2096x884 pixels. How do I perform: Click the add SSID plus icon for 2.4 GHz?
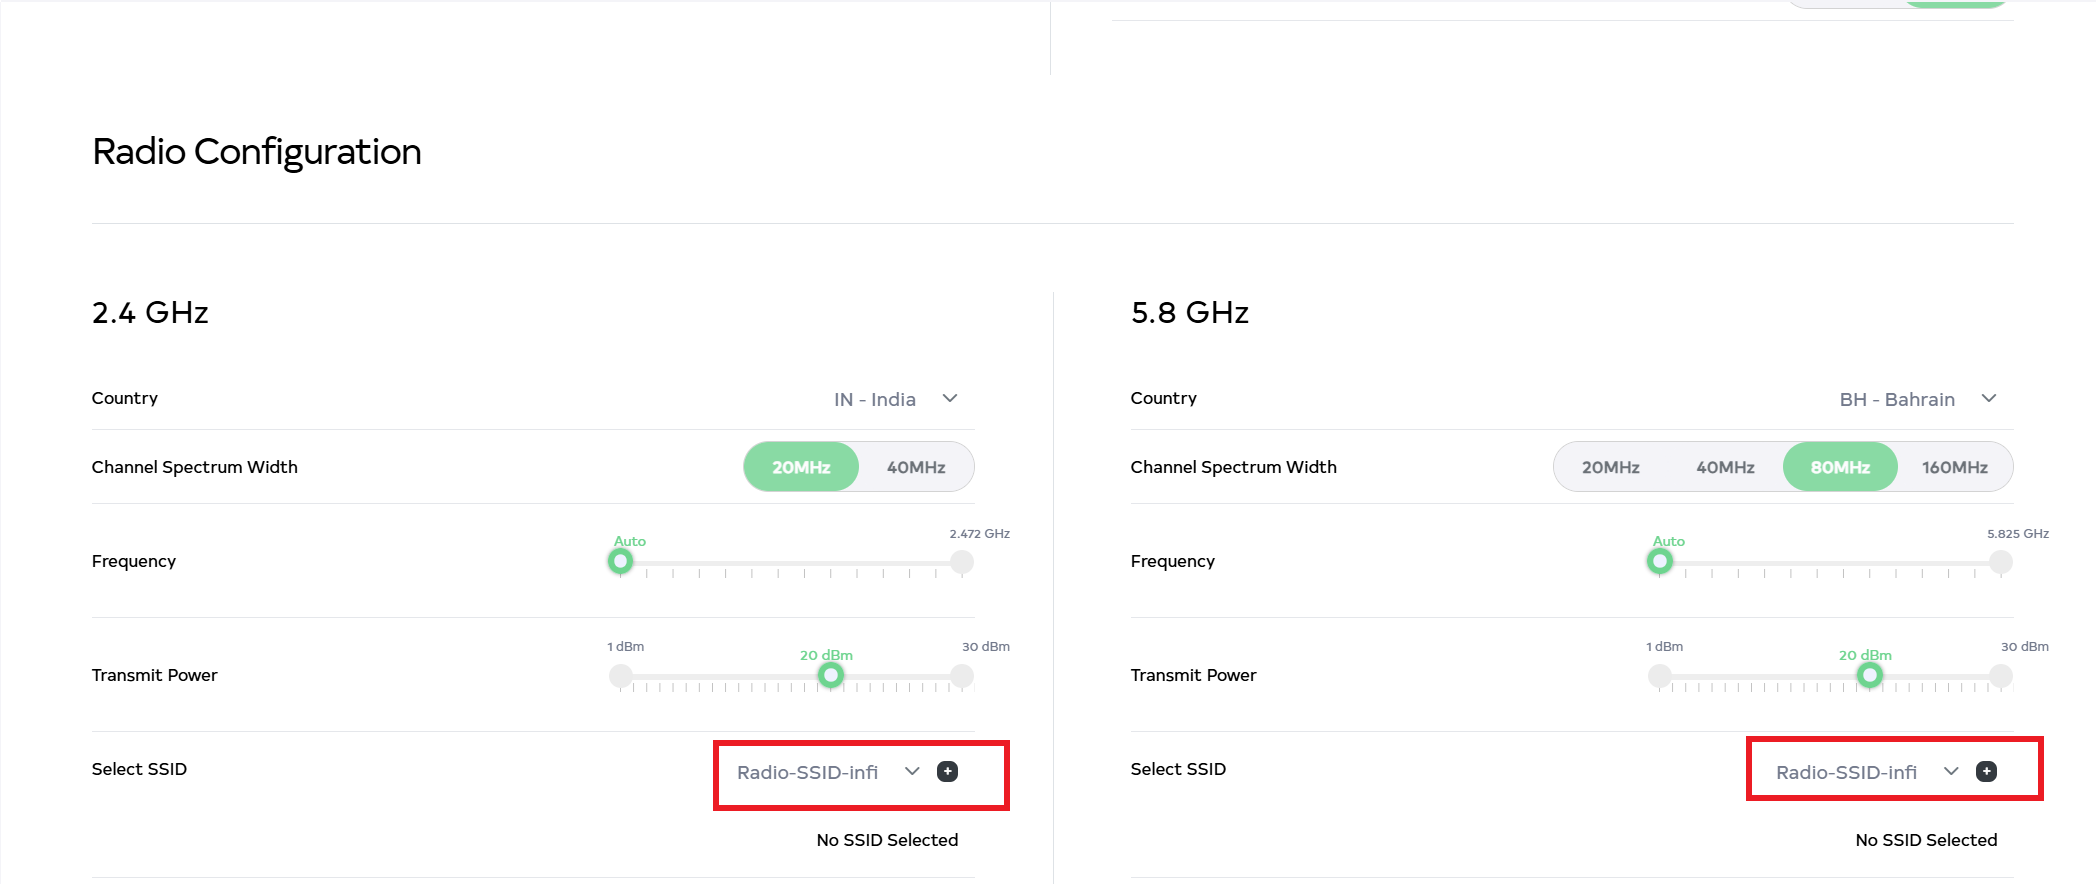947,771
